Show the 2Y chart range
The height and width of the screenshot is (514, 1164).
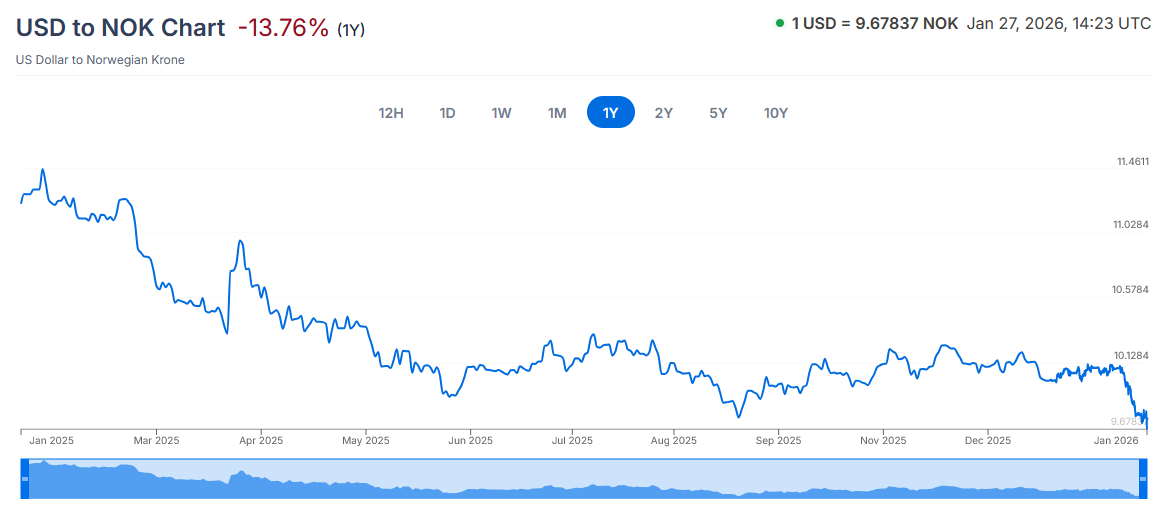[x=664, y=113]
